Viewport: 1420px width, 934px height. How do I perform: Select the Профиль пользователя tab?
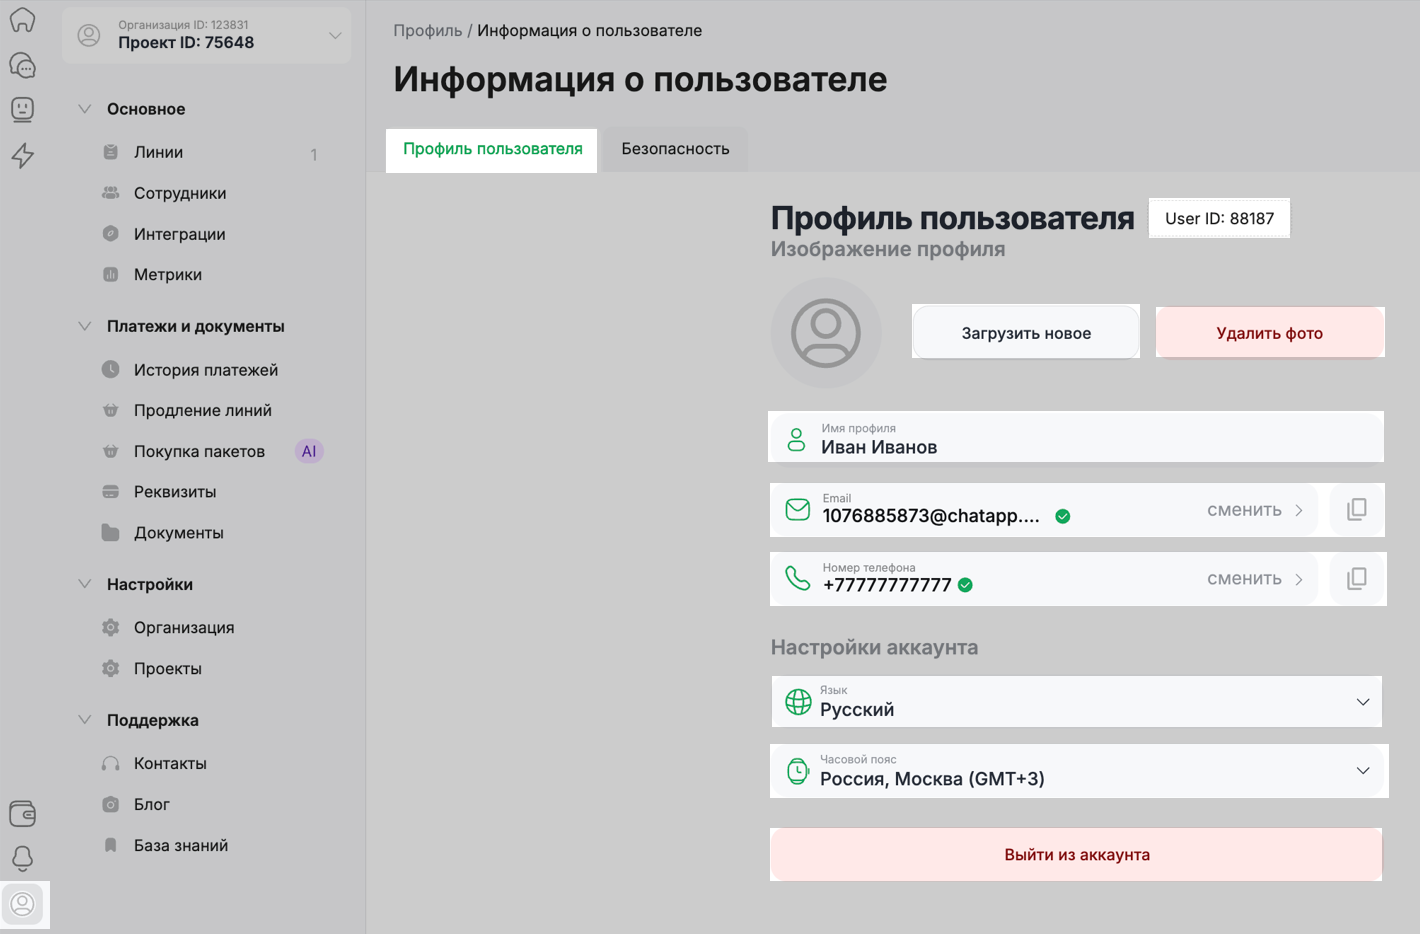(x=492, y=149)
